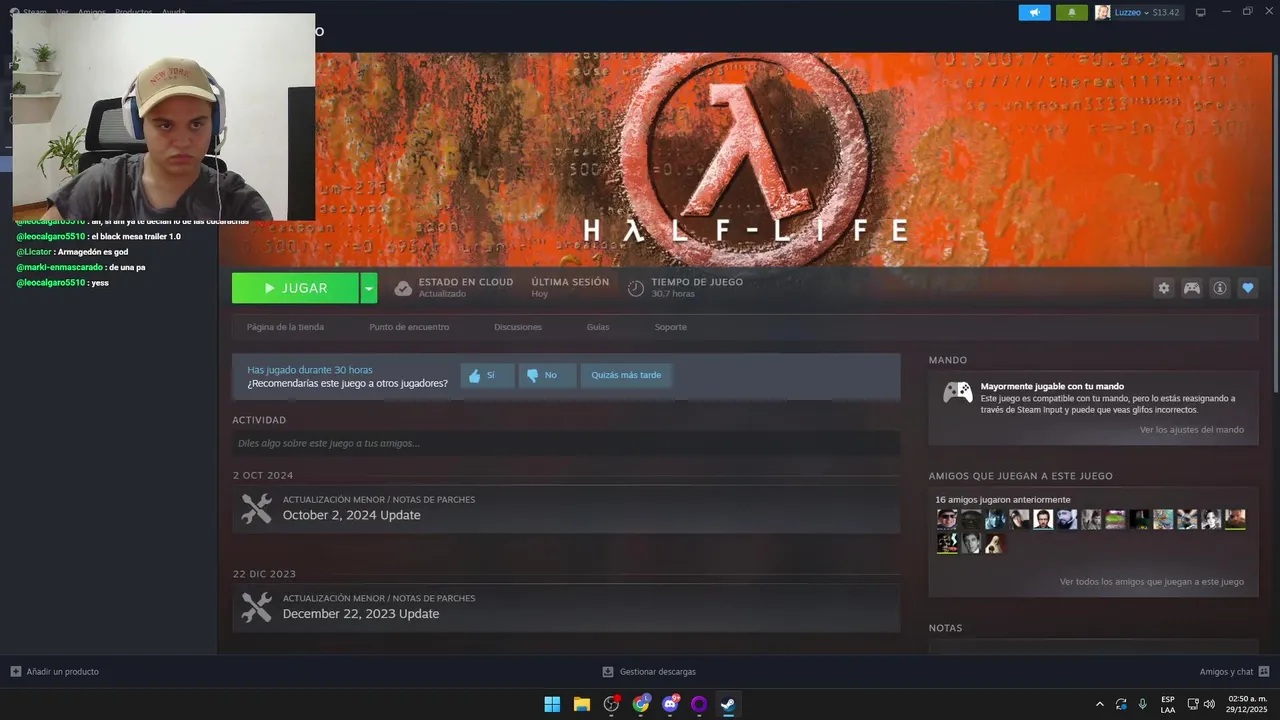The height and width of the screenshot is (720, 1280).
Task: Show hidden tray icons chevron
Action: click(1100, 704)
